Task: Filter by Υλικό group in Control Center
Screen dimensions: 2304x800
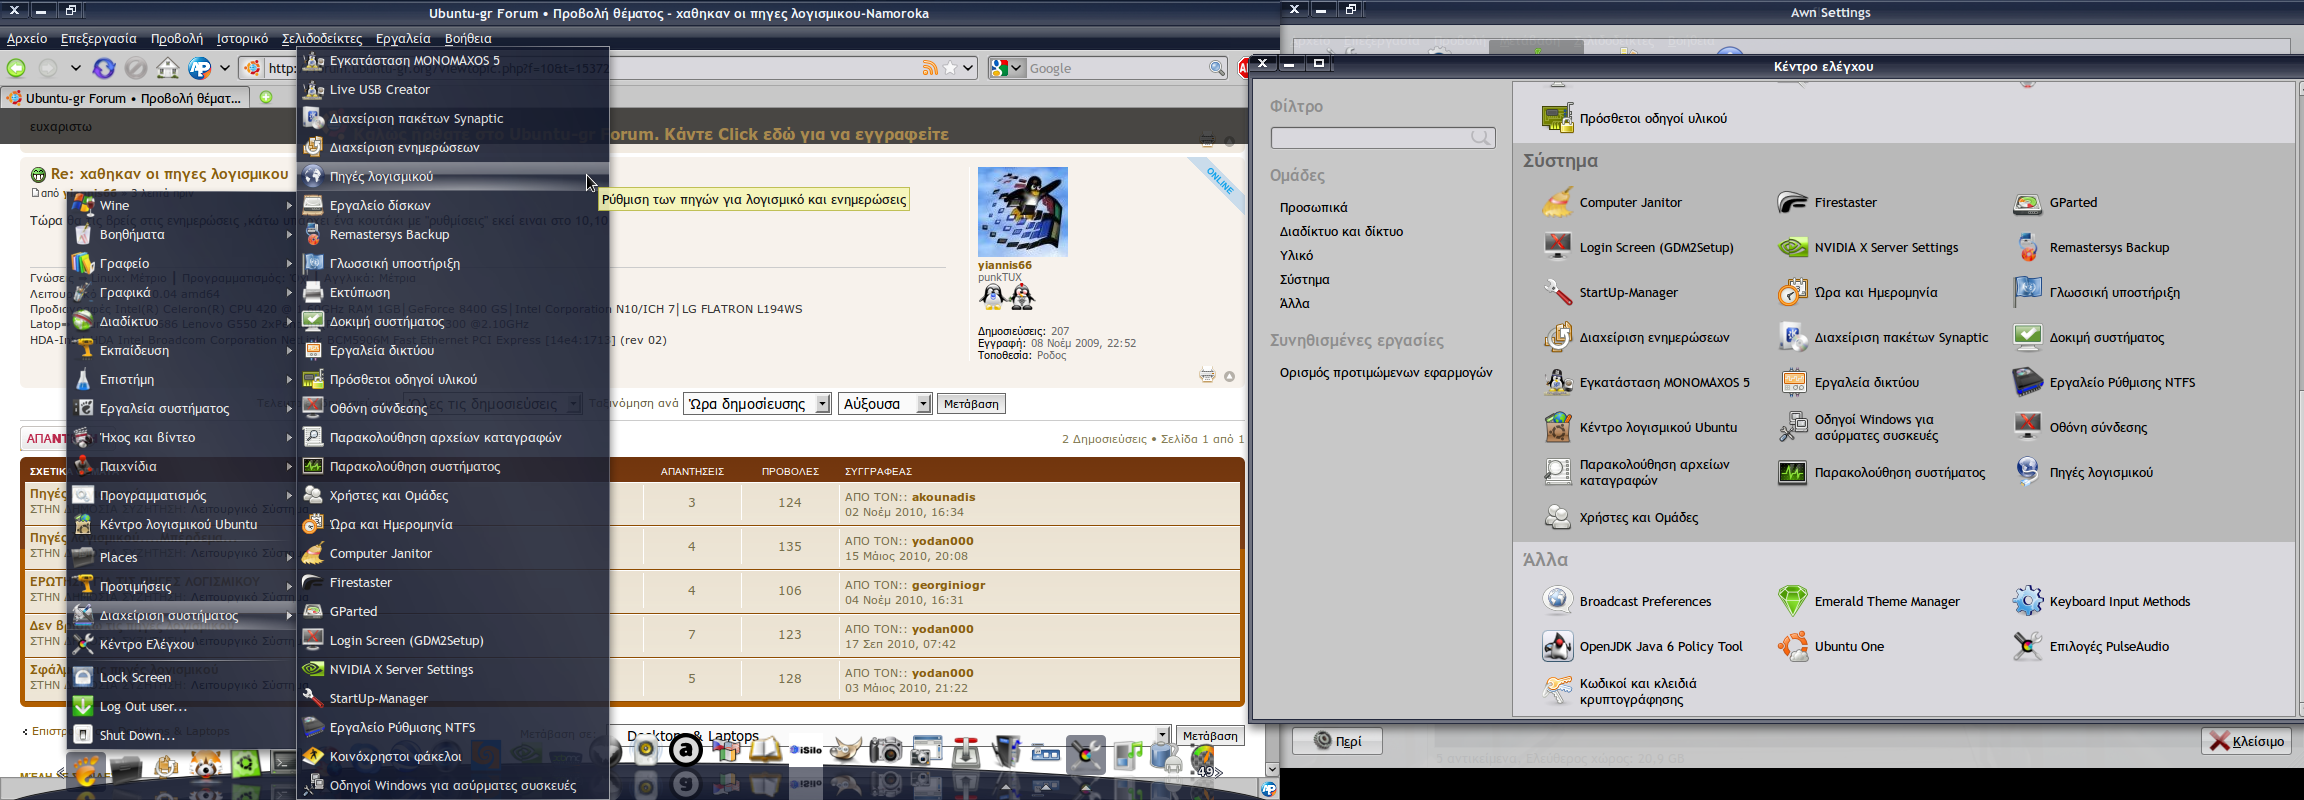Action: pos(1296,255)
